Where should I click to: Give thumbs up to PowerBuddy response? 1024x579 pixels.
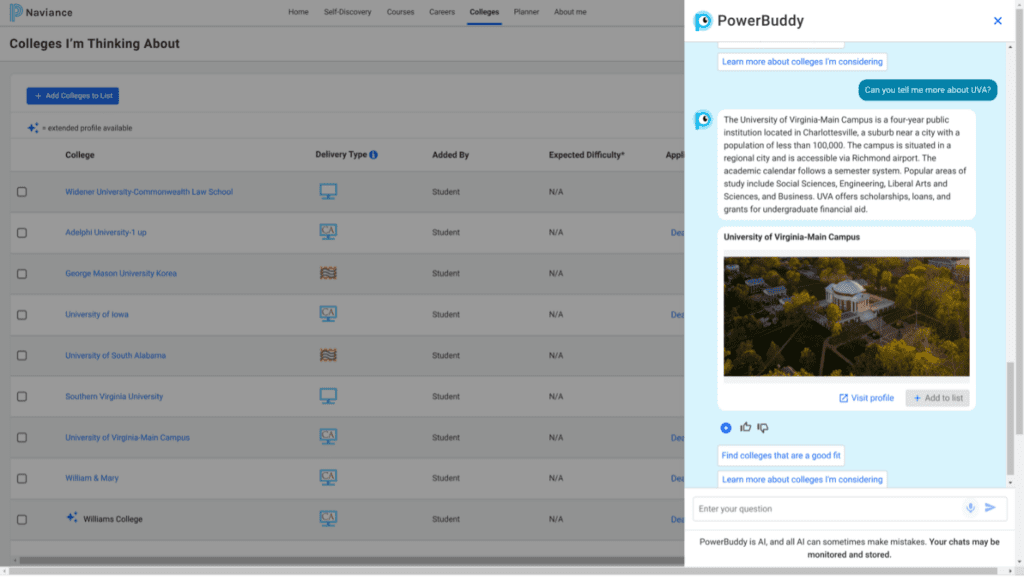pyautogui.click(x=745, y=428)
